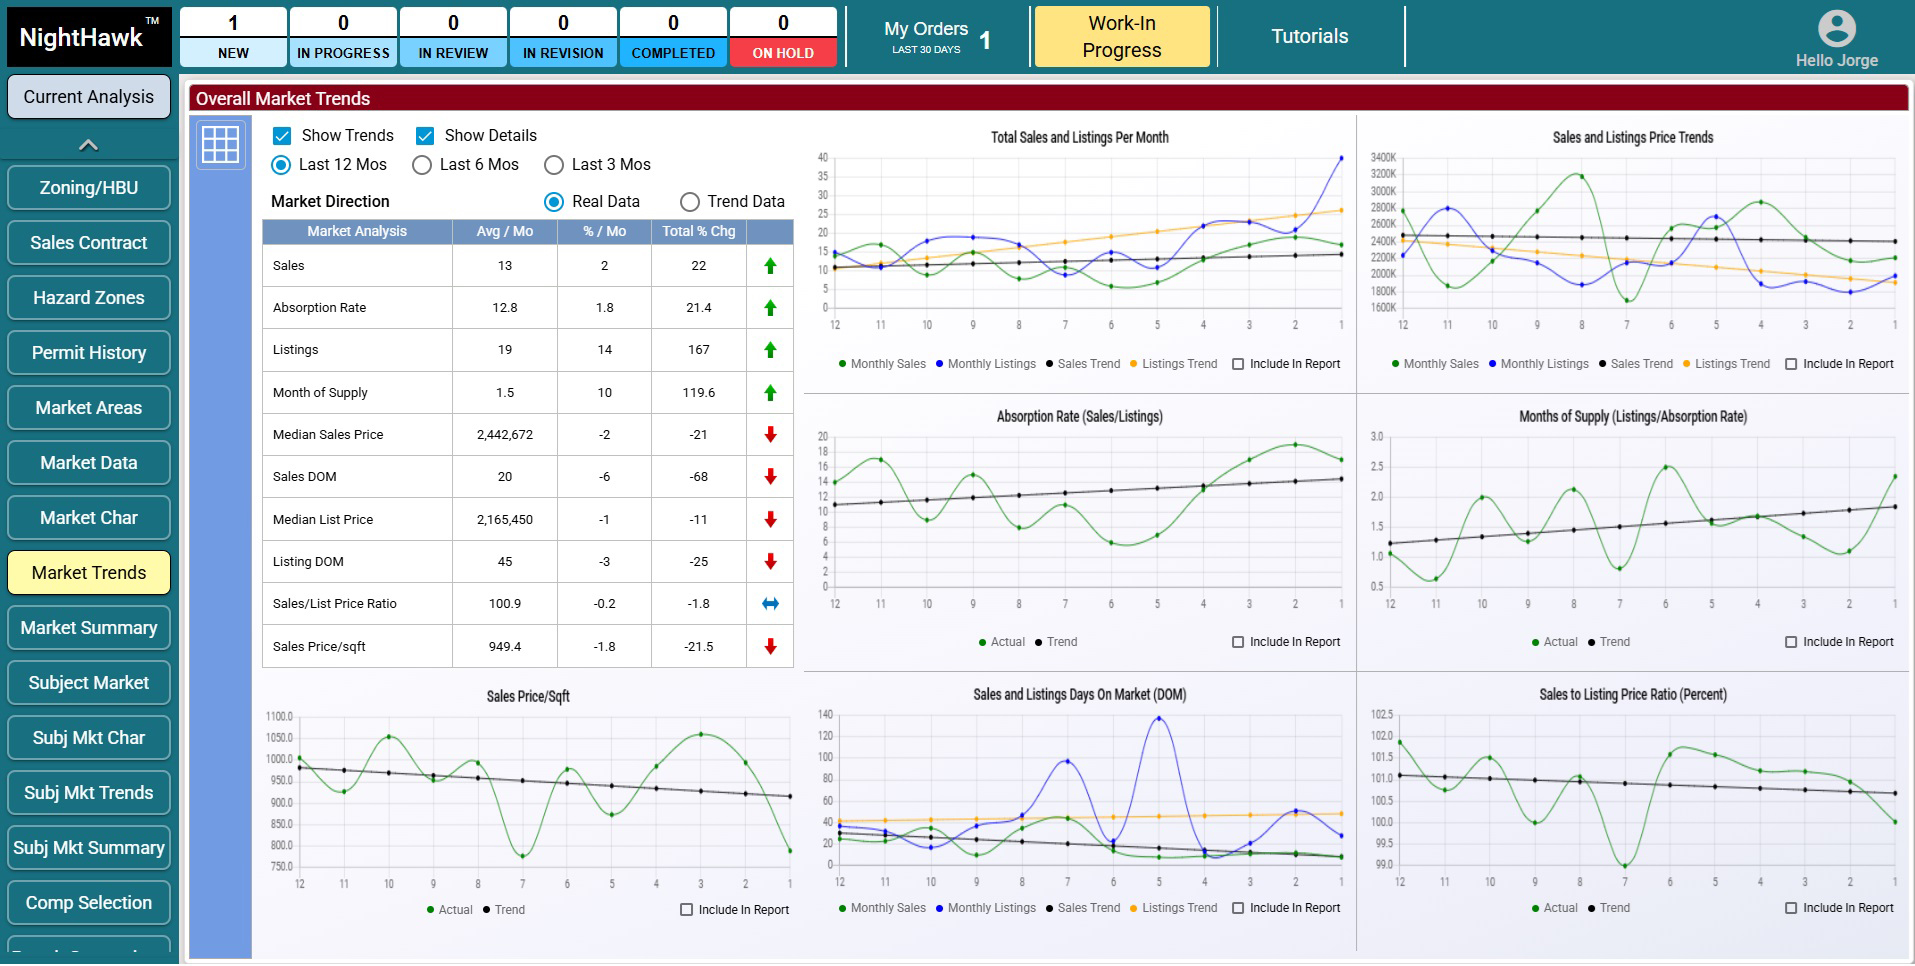Image resolution: width=1915 pixels, height=966 pixels.
Task: Click the user profile avatar icon
Action: pyautogui.click(x=1836, y=29)
